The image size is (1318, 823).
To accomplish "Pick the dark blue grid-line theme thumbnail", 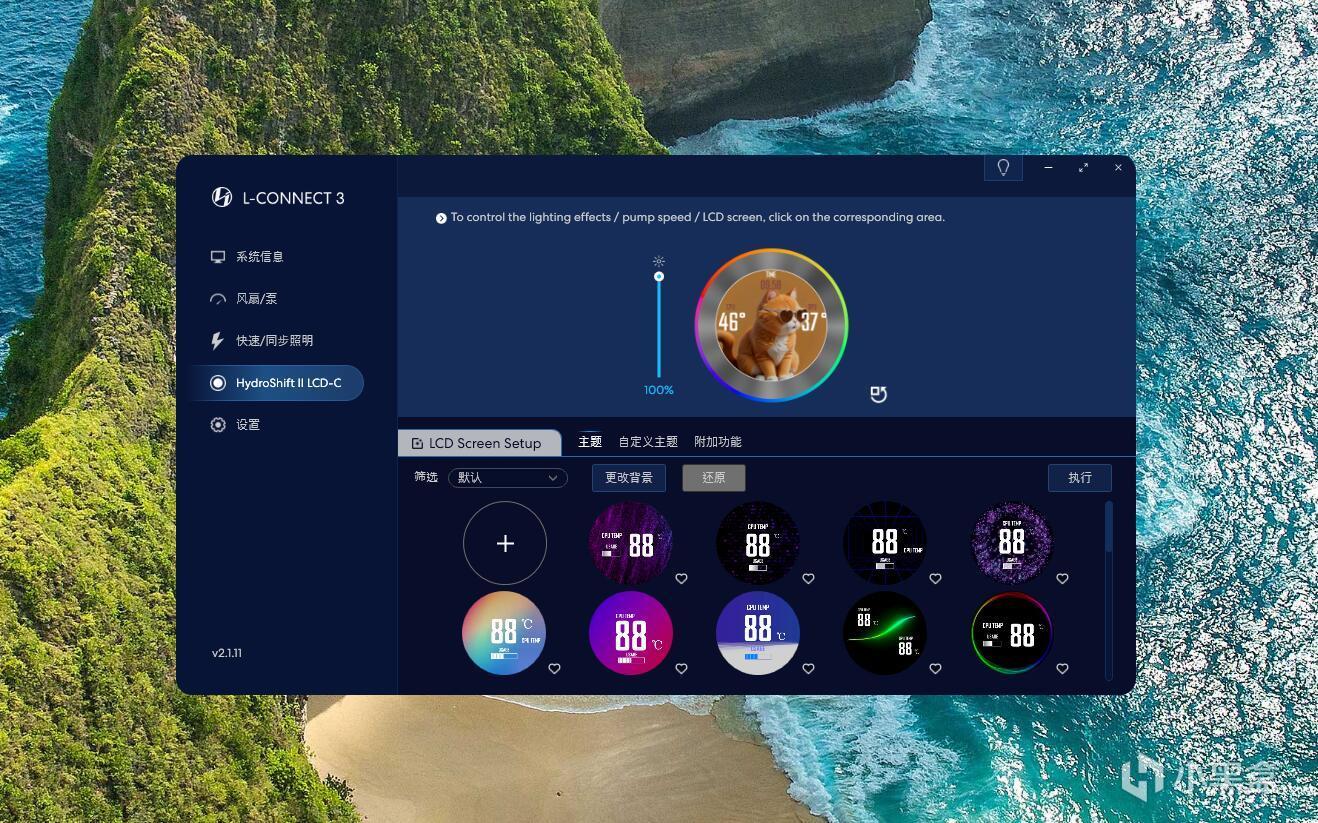I will pyautogui.click(x=885, y=543).
